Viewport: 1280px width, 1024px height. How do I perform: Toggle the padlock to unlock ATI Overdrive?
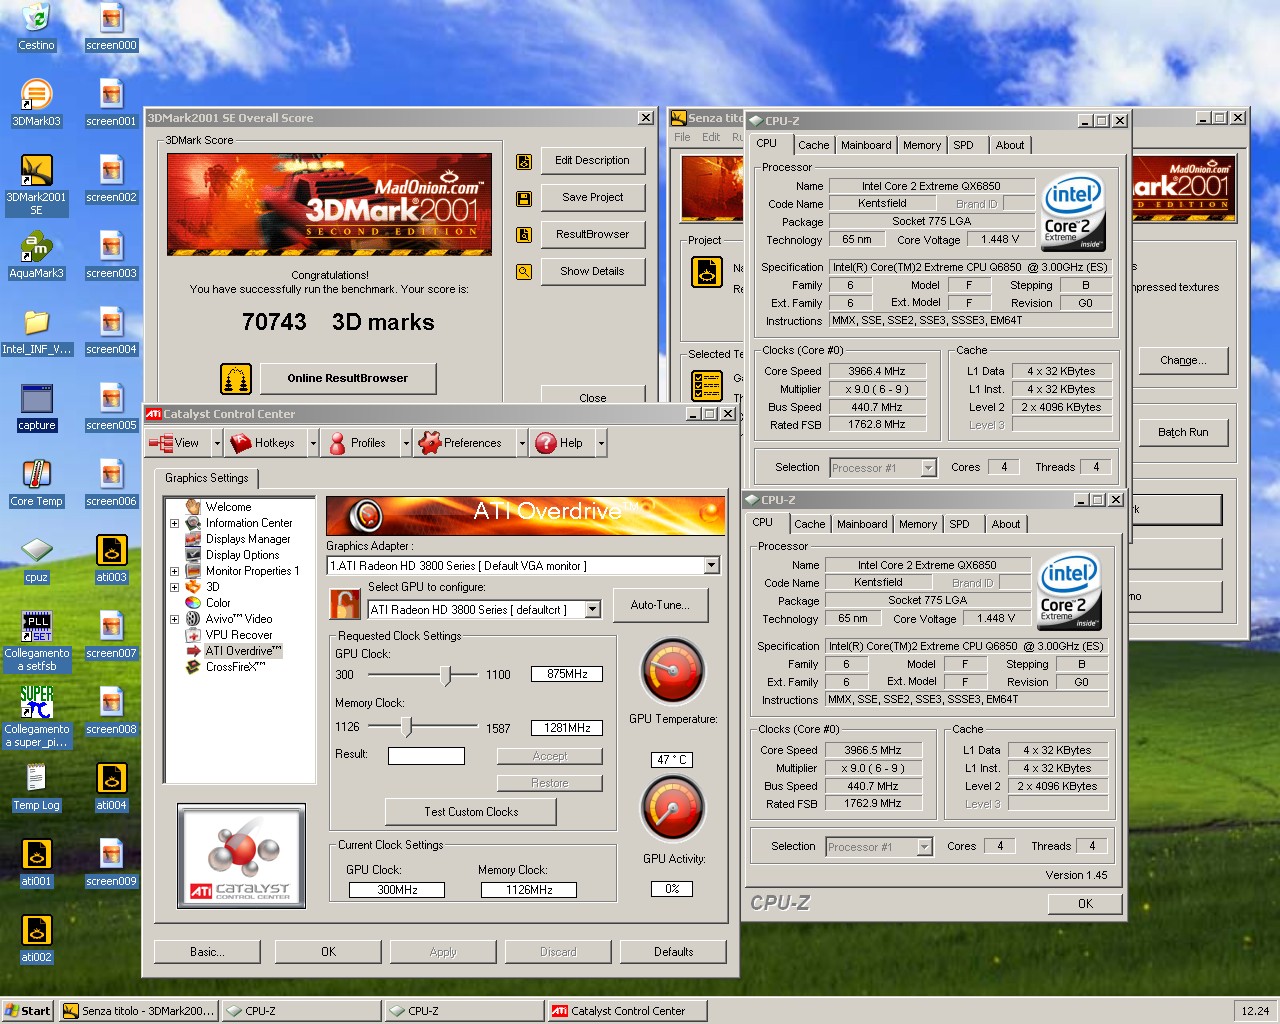[345, 604]
